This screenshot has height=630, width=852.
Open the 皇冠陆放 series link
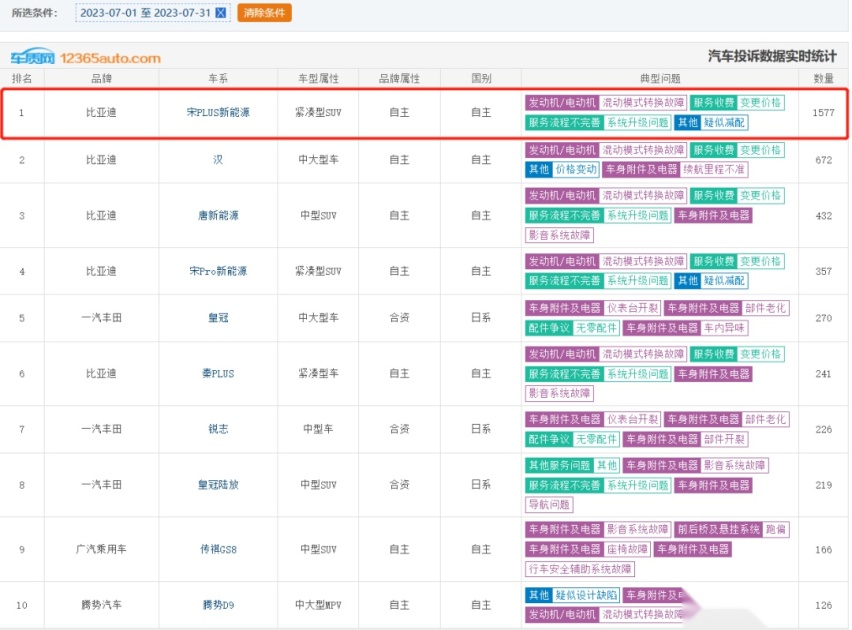coord(218,484)
